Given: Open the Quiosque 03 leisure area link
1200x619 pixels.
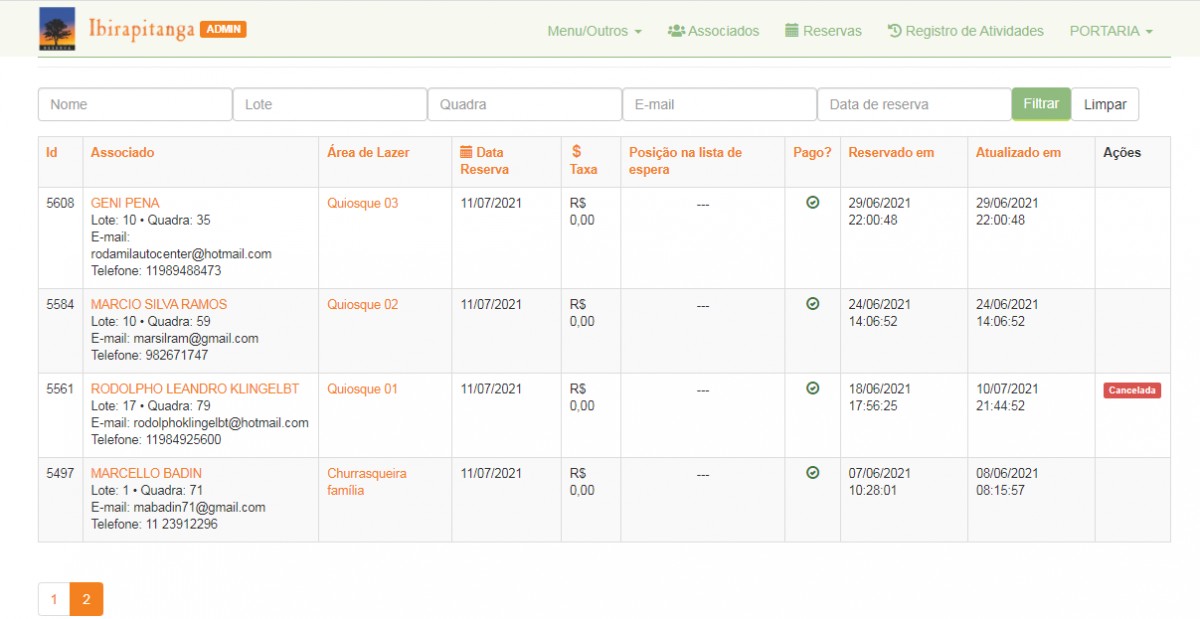Looking at the screenshot, I should 362,203.
